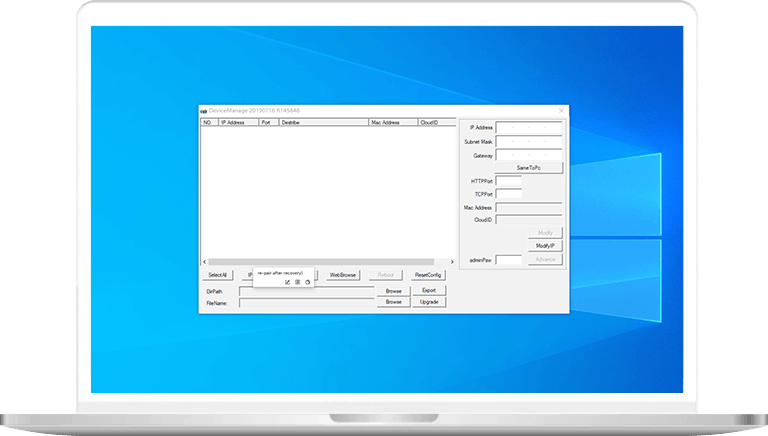Click Browse beside the FileName field
Screen dimensions: 768x436
[x=393, y=302]
